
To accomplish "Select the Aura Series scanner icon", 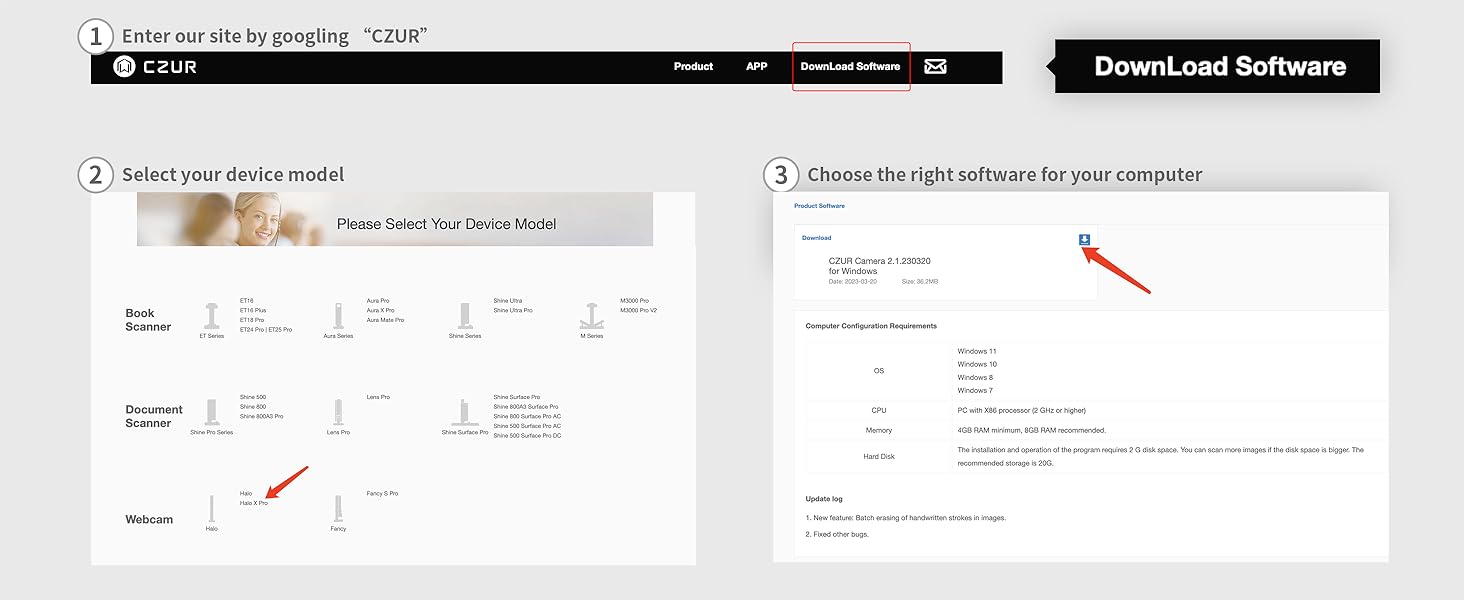I will 338,316.
